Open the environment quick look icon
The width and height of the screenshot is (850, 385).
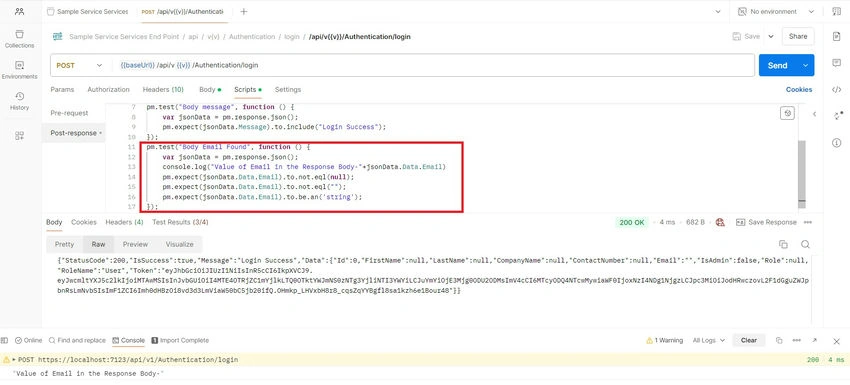pyautogui.click(x=836, y=11)
